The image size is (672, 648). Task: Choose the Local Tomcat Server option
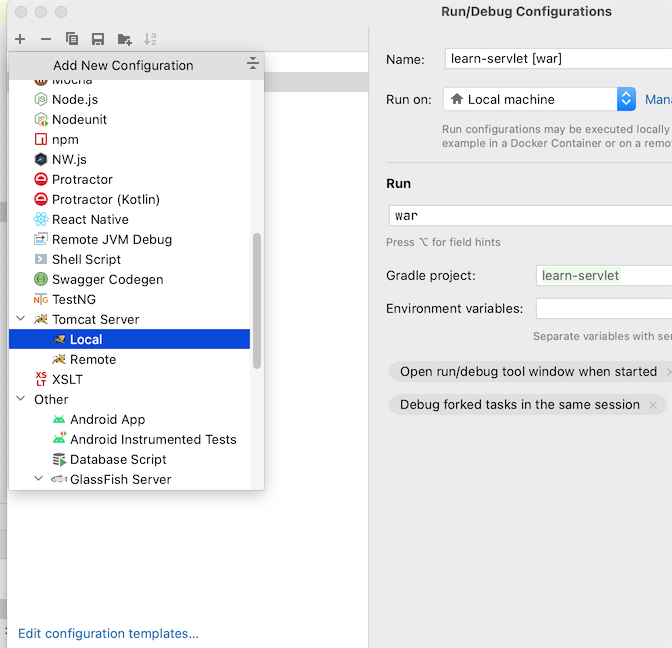pos(86,339)
